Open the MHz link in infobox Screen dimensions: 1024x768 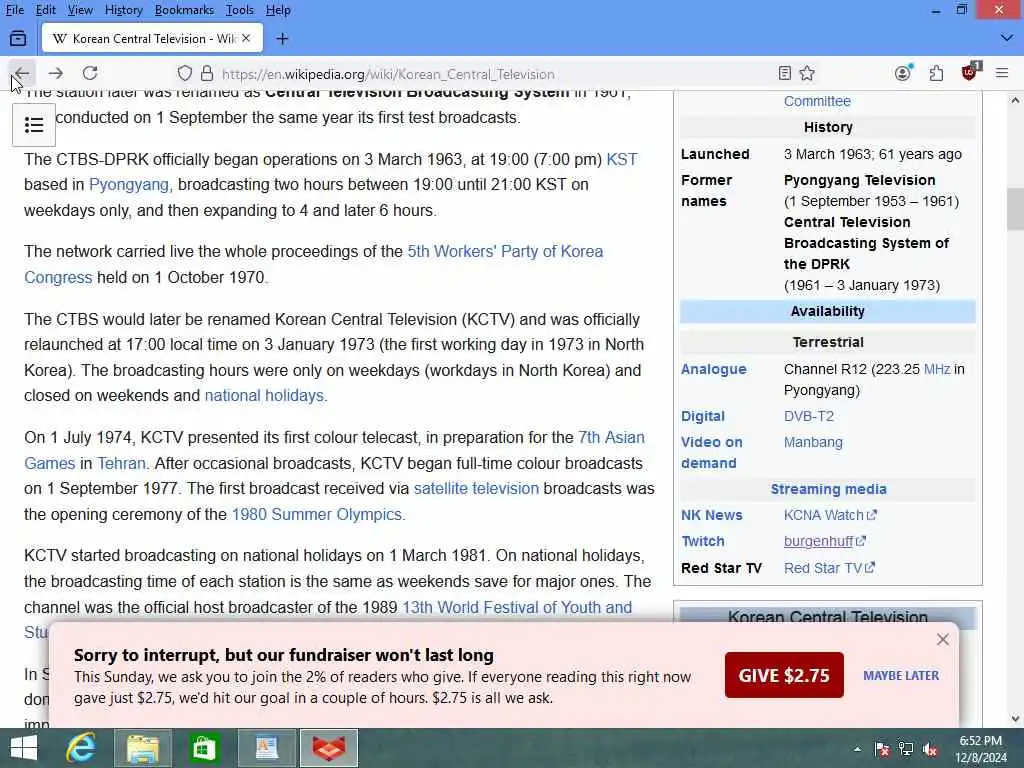pos(936,369)
